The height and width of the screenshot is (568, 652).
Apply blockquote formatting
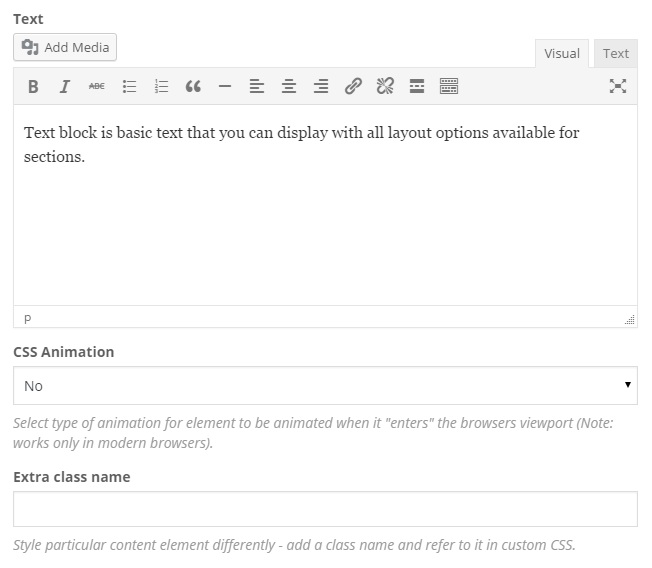click(193, 87)
